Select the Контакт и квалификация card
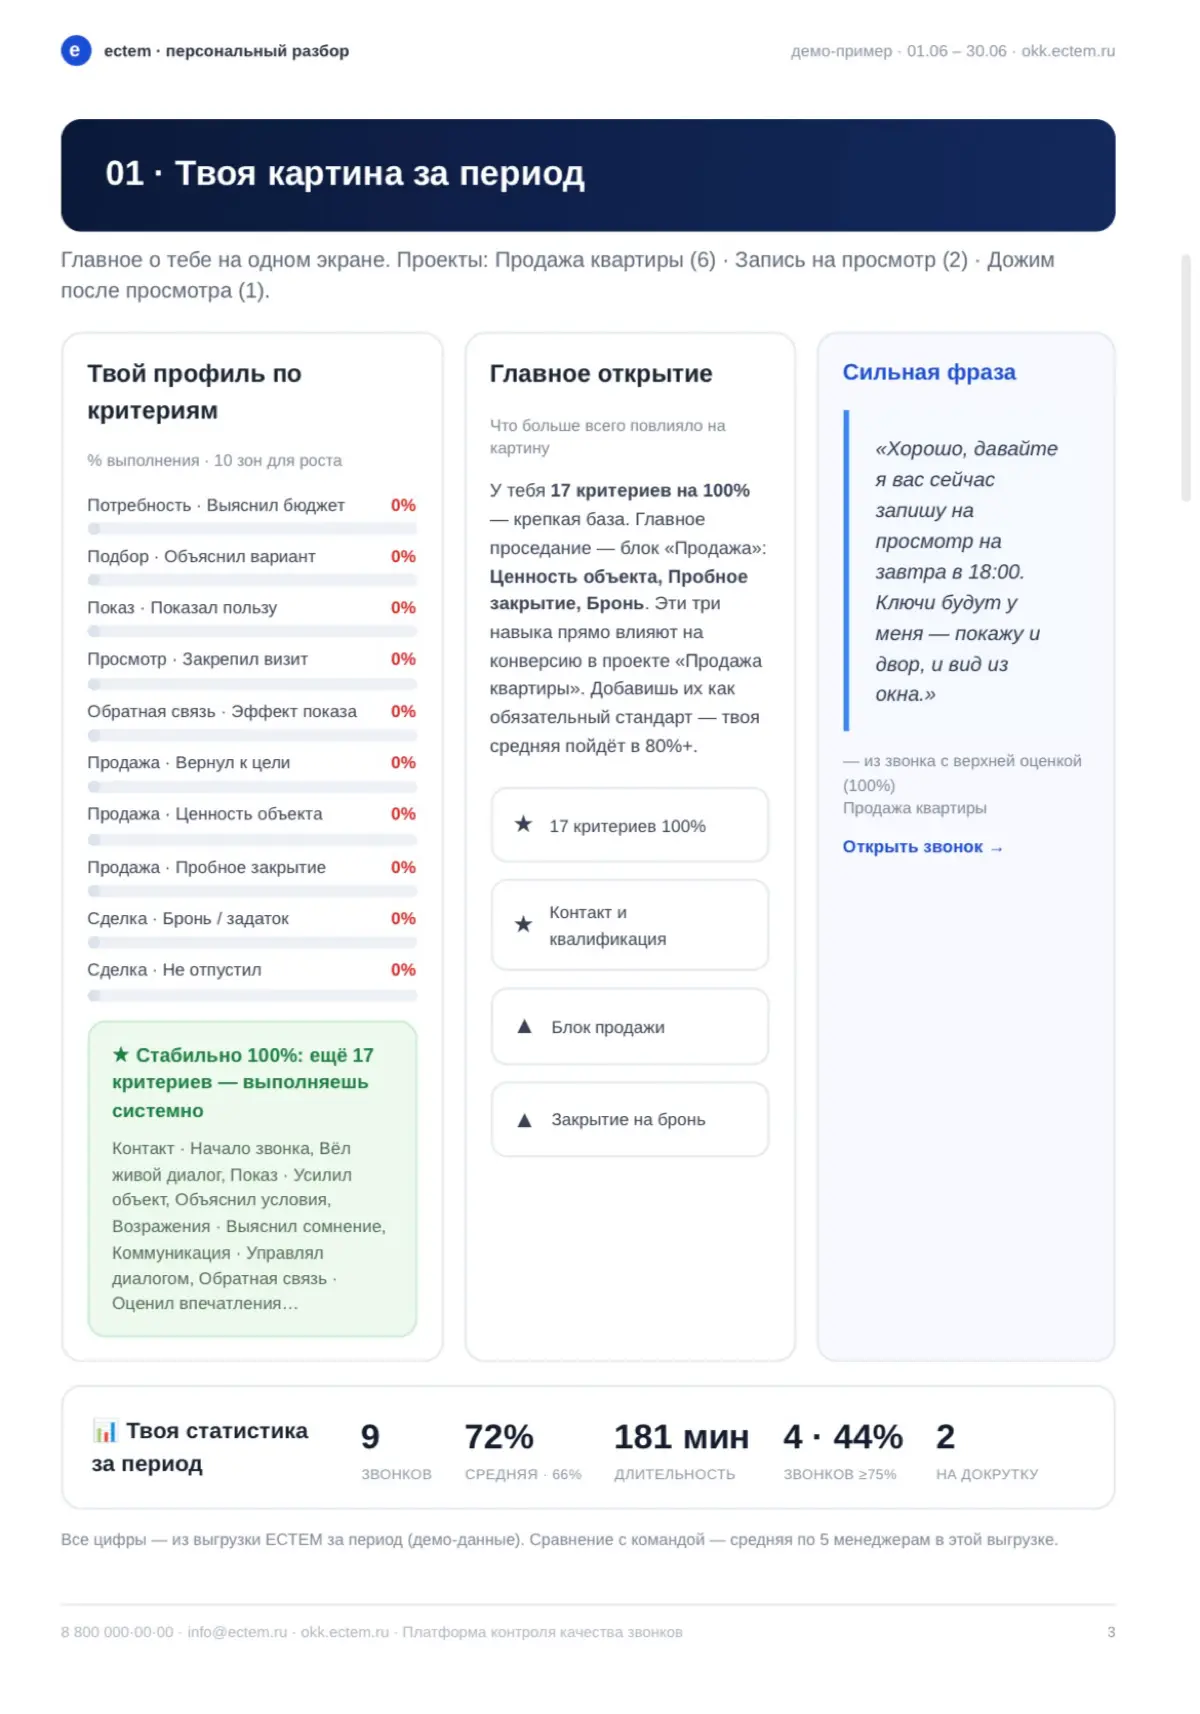This screenshot has height=1714, width=1200. [630, 925]
